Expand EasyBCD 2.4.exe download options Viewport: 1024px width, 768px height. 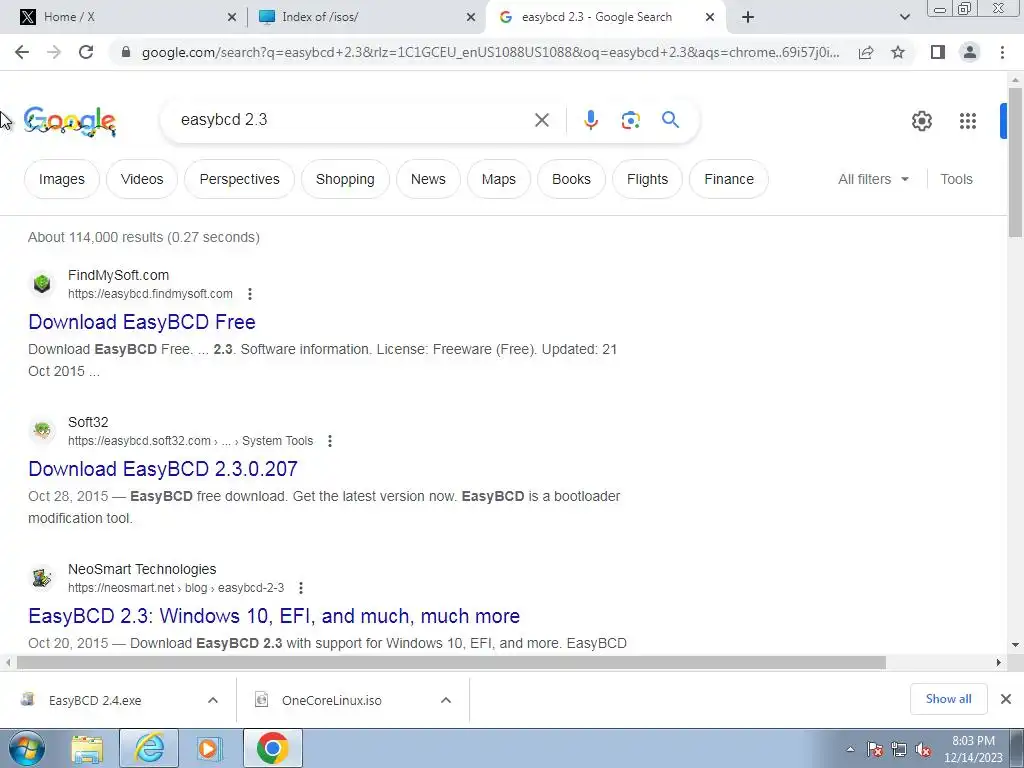click(213, 700)
